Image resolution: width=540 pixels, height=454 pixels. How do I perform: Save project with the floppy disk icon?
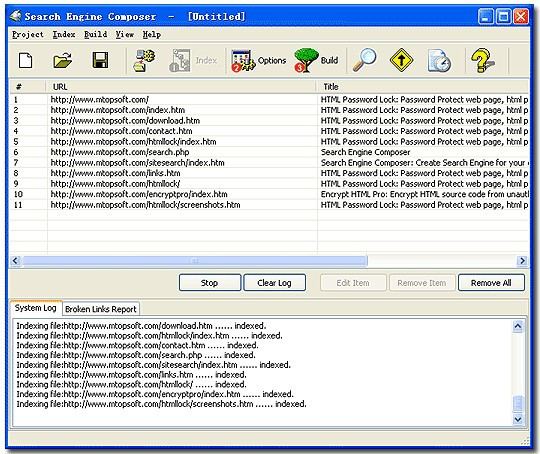pos(100,60)
